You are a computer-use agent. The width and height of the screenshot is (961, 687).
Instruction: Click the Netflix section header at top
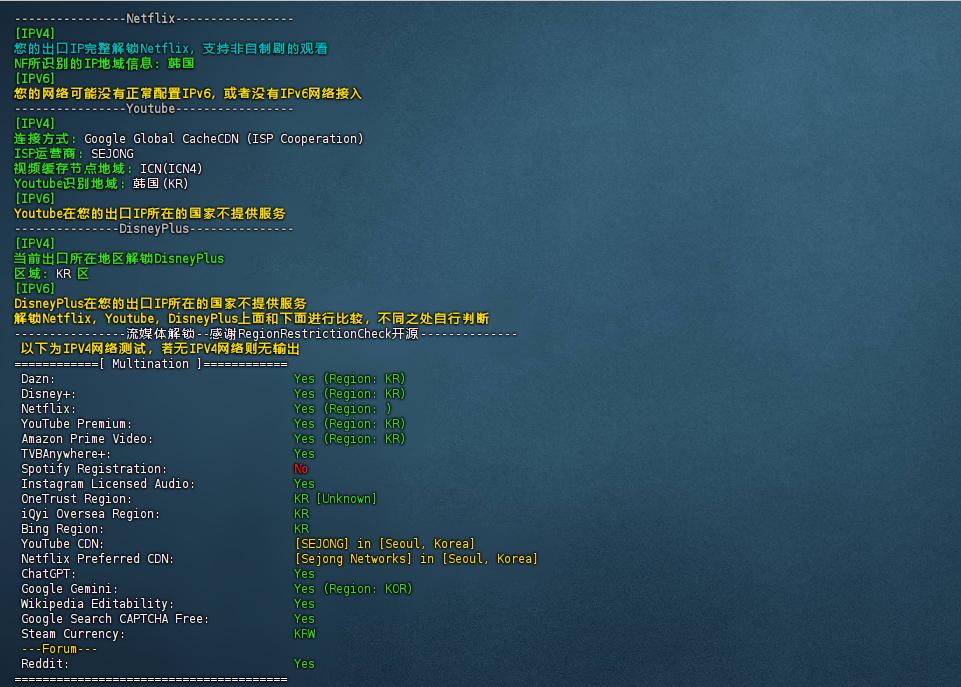point(154,18)
